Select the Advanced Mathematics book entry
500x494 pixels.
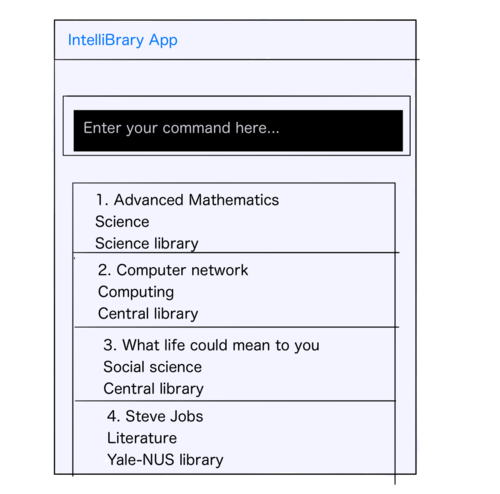(x=234, y=218)
